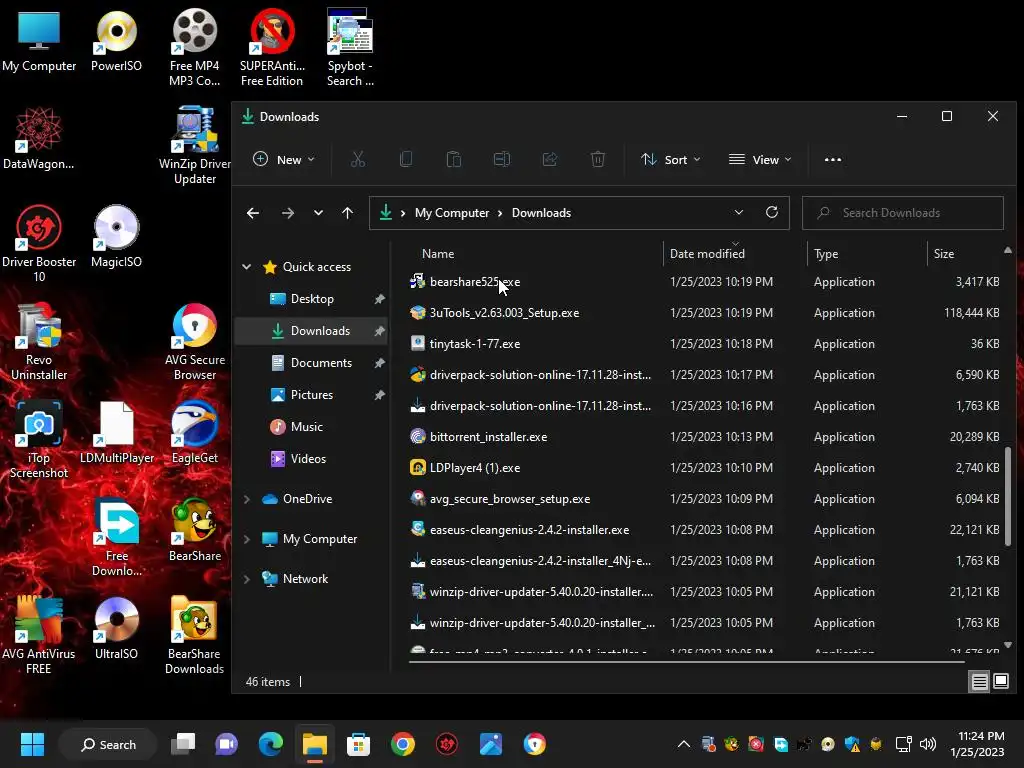Select Videos in navigation pane
Image resolution: width=1024 pixels, height=768 pixels.
tap(311, 458)
